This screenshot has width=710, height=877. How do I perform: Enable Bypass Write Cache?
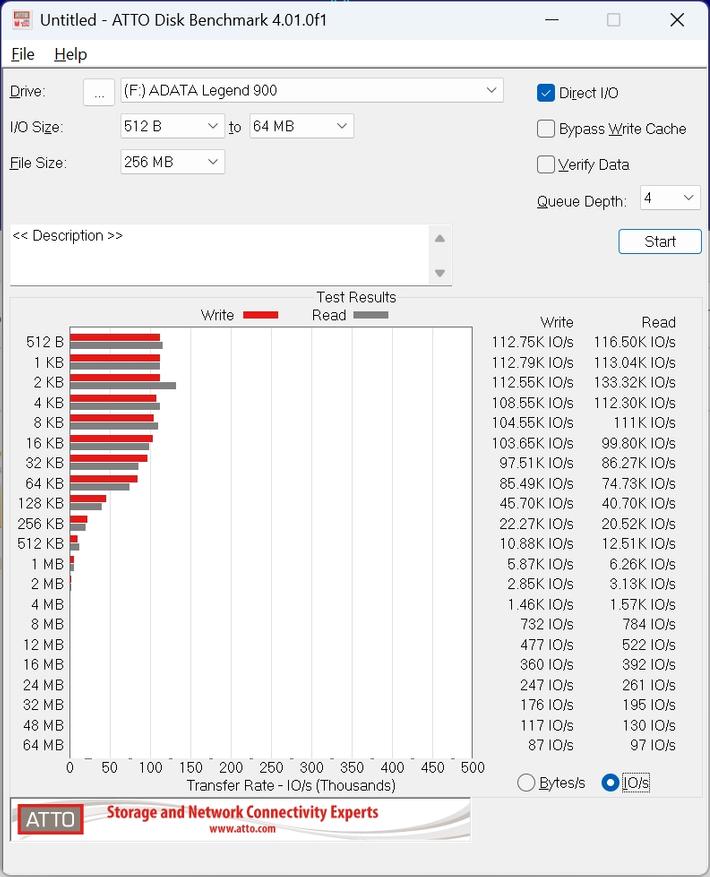click(546, 129)
